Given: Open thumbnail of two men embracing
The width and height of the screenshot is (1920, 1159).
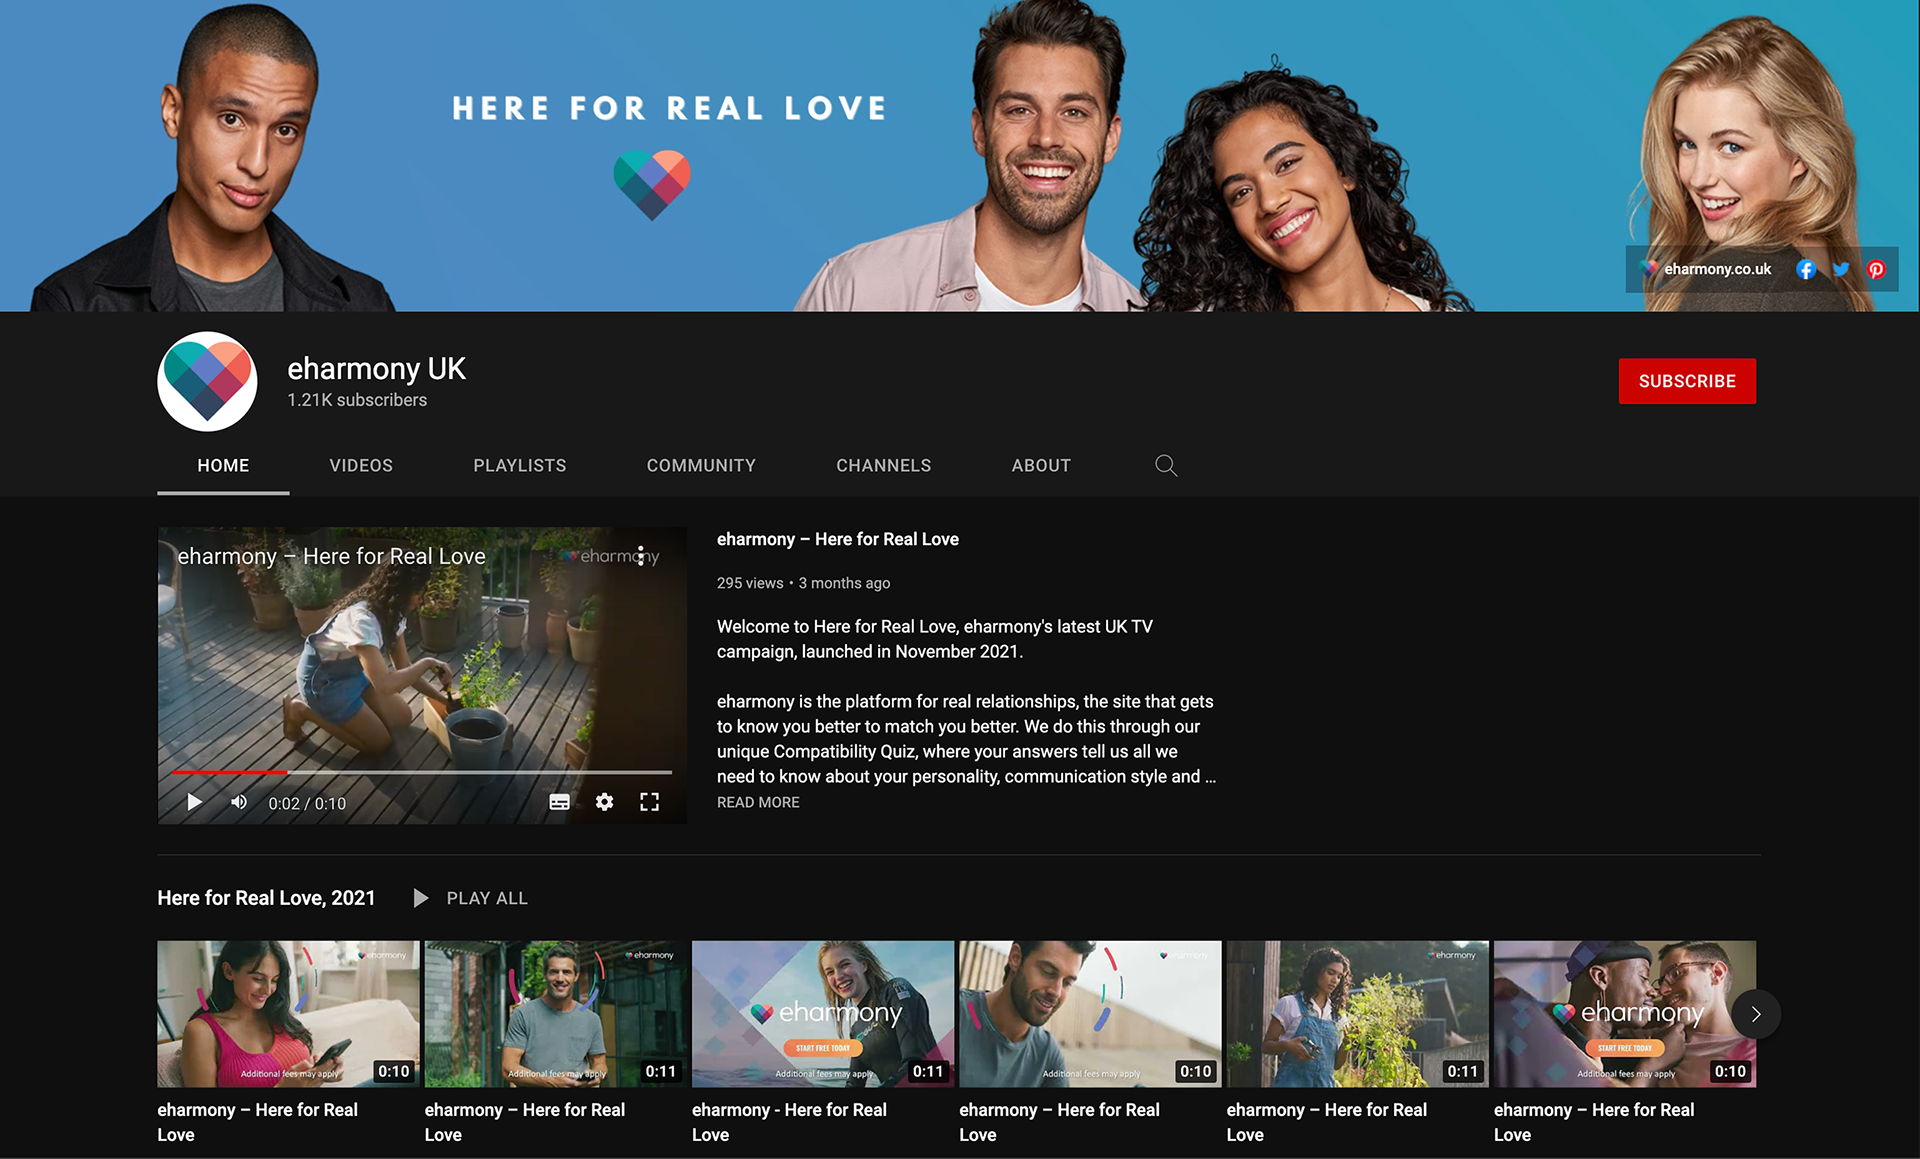Looking at the screenshot, I should click(1625, 1013).
